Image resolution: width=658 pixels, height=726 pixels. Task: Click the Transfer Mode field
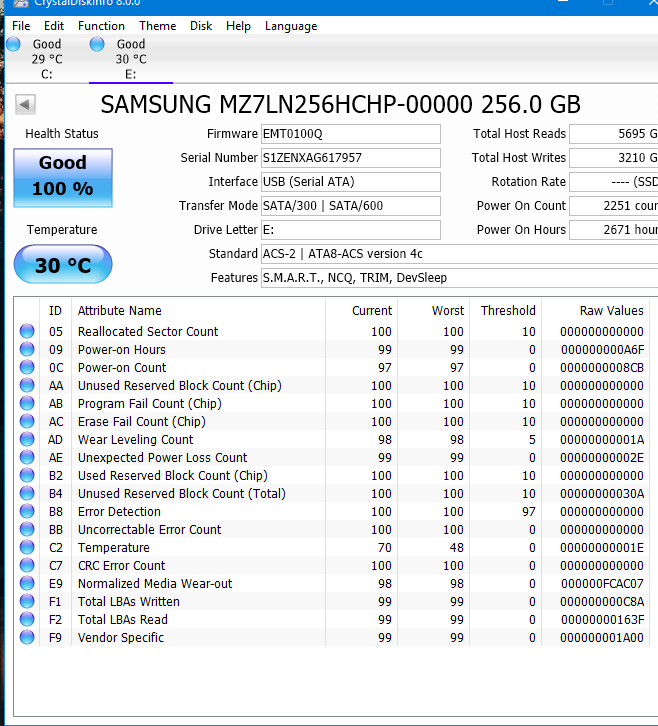click(351, 206)
